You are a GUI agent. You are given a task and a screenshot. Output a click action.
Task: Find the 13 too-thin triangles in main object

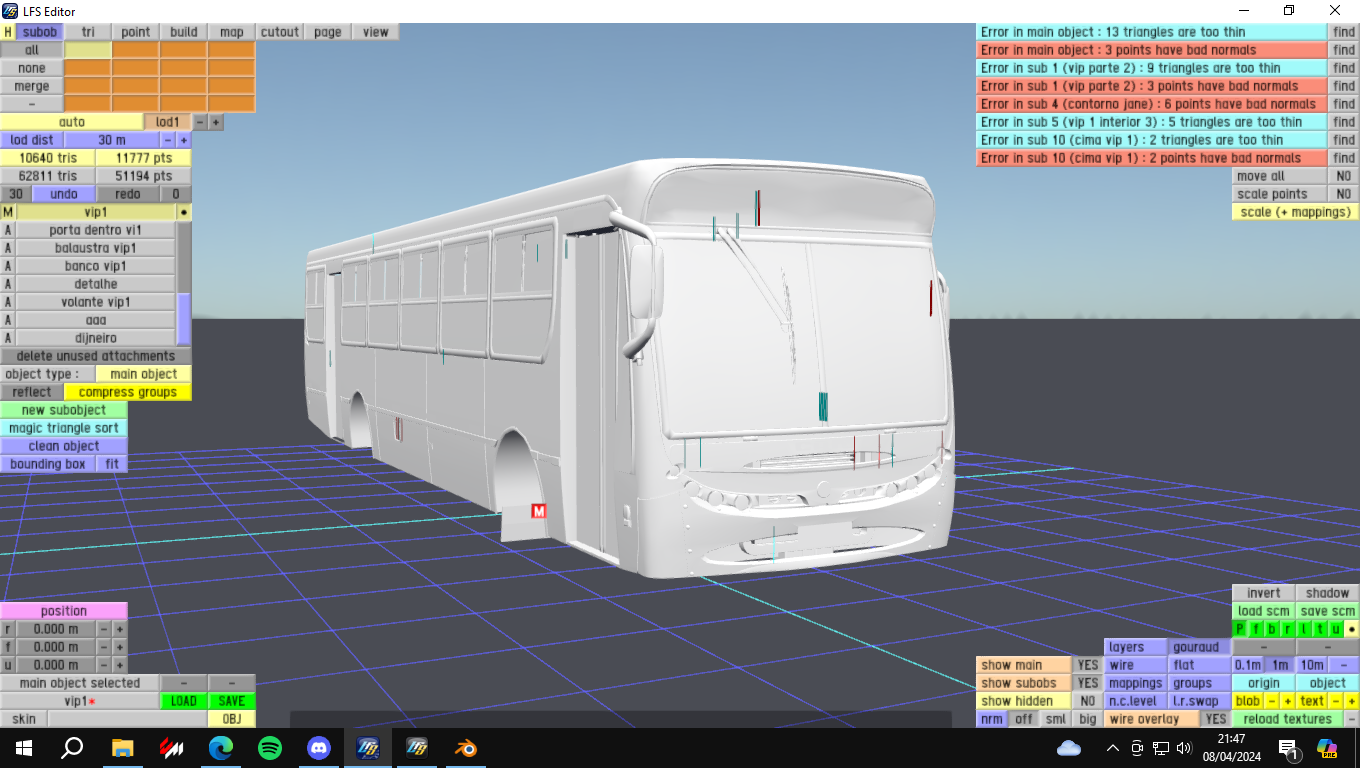1344,32
